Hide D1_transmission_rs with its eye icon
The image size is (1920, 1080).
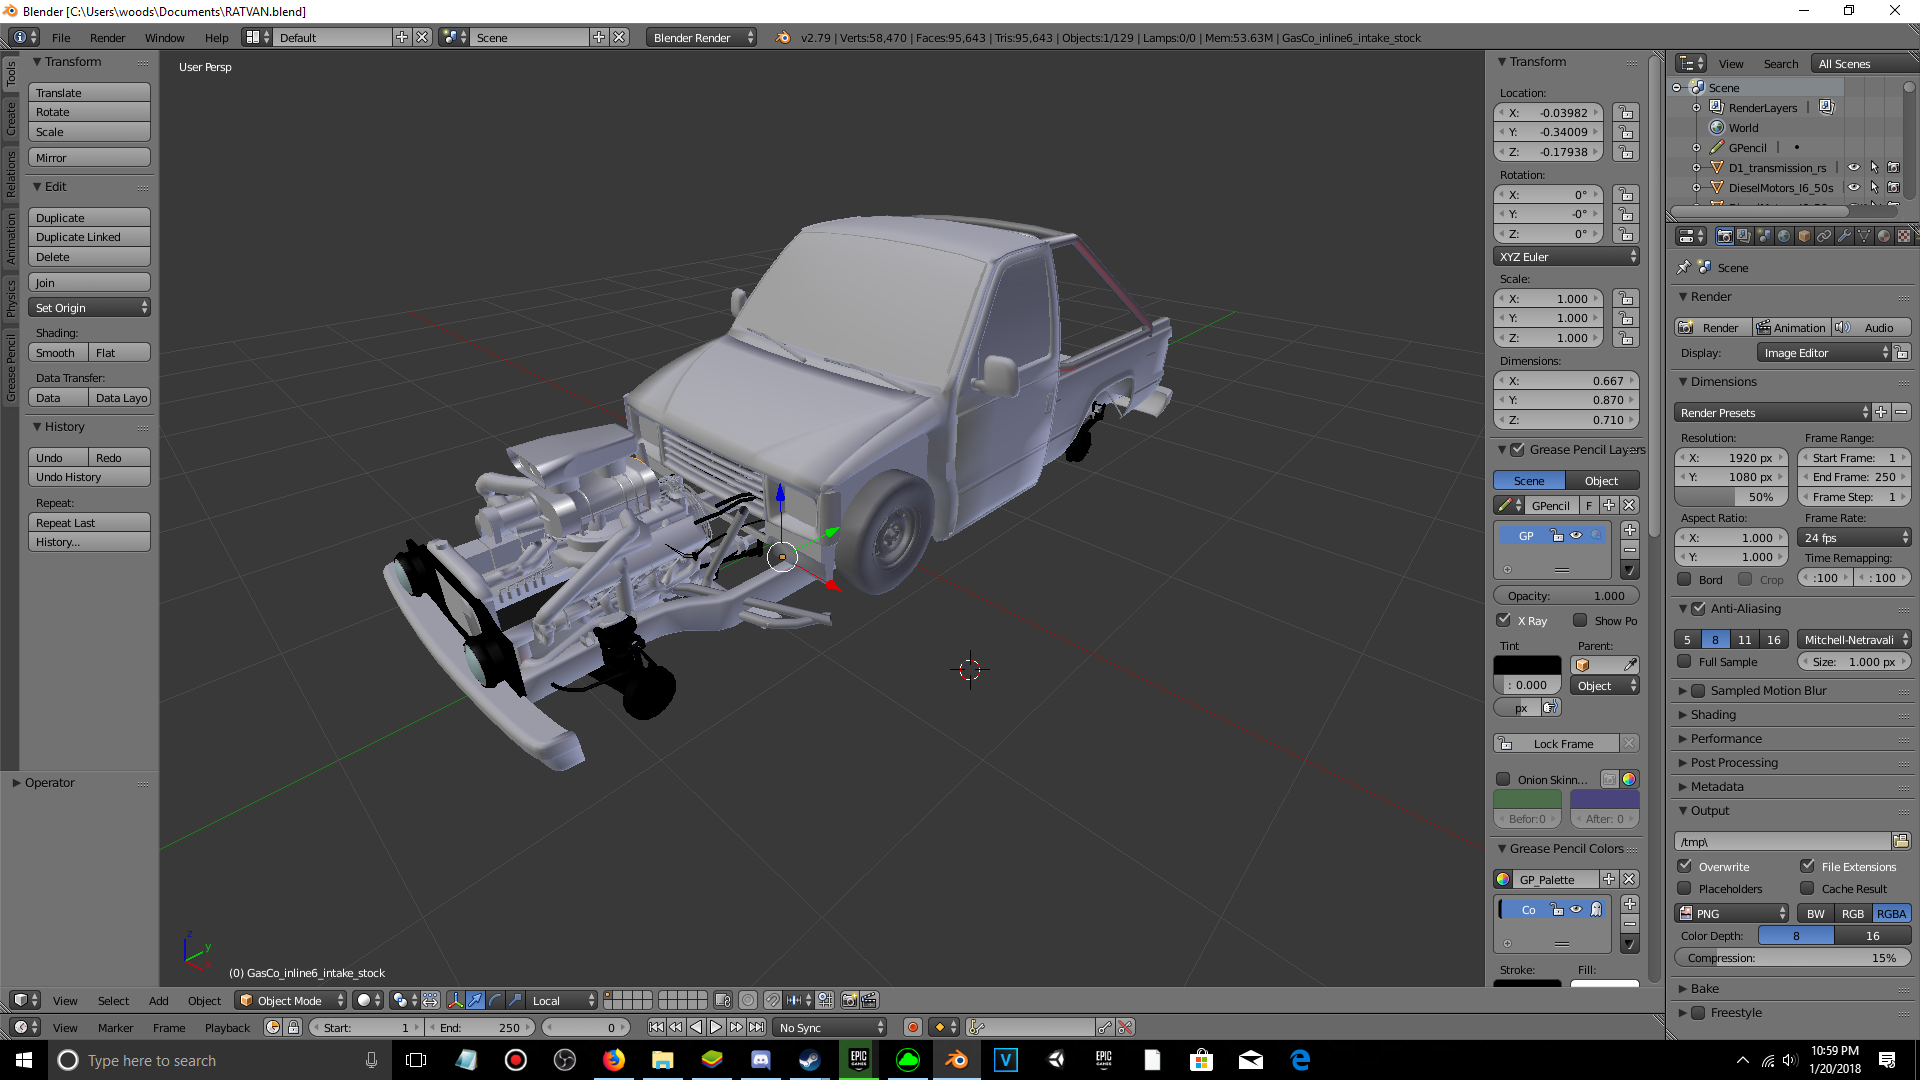tap(1853, 168)
